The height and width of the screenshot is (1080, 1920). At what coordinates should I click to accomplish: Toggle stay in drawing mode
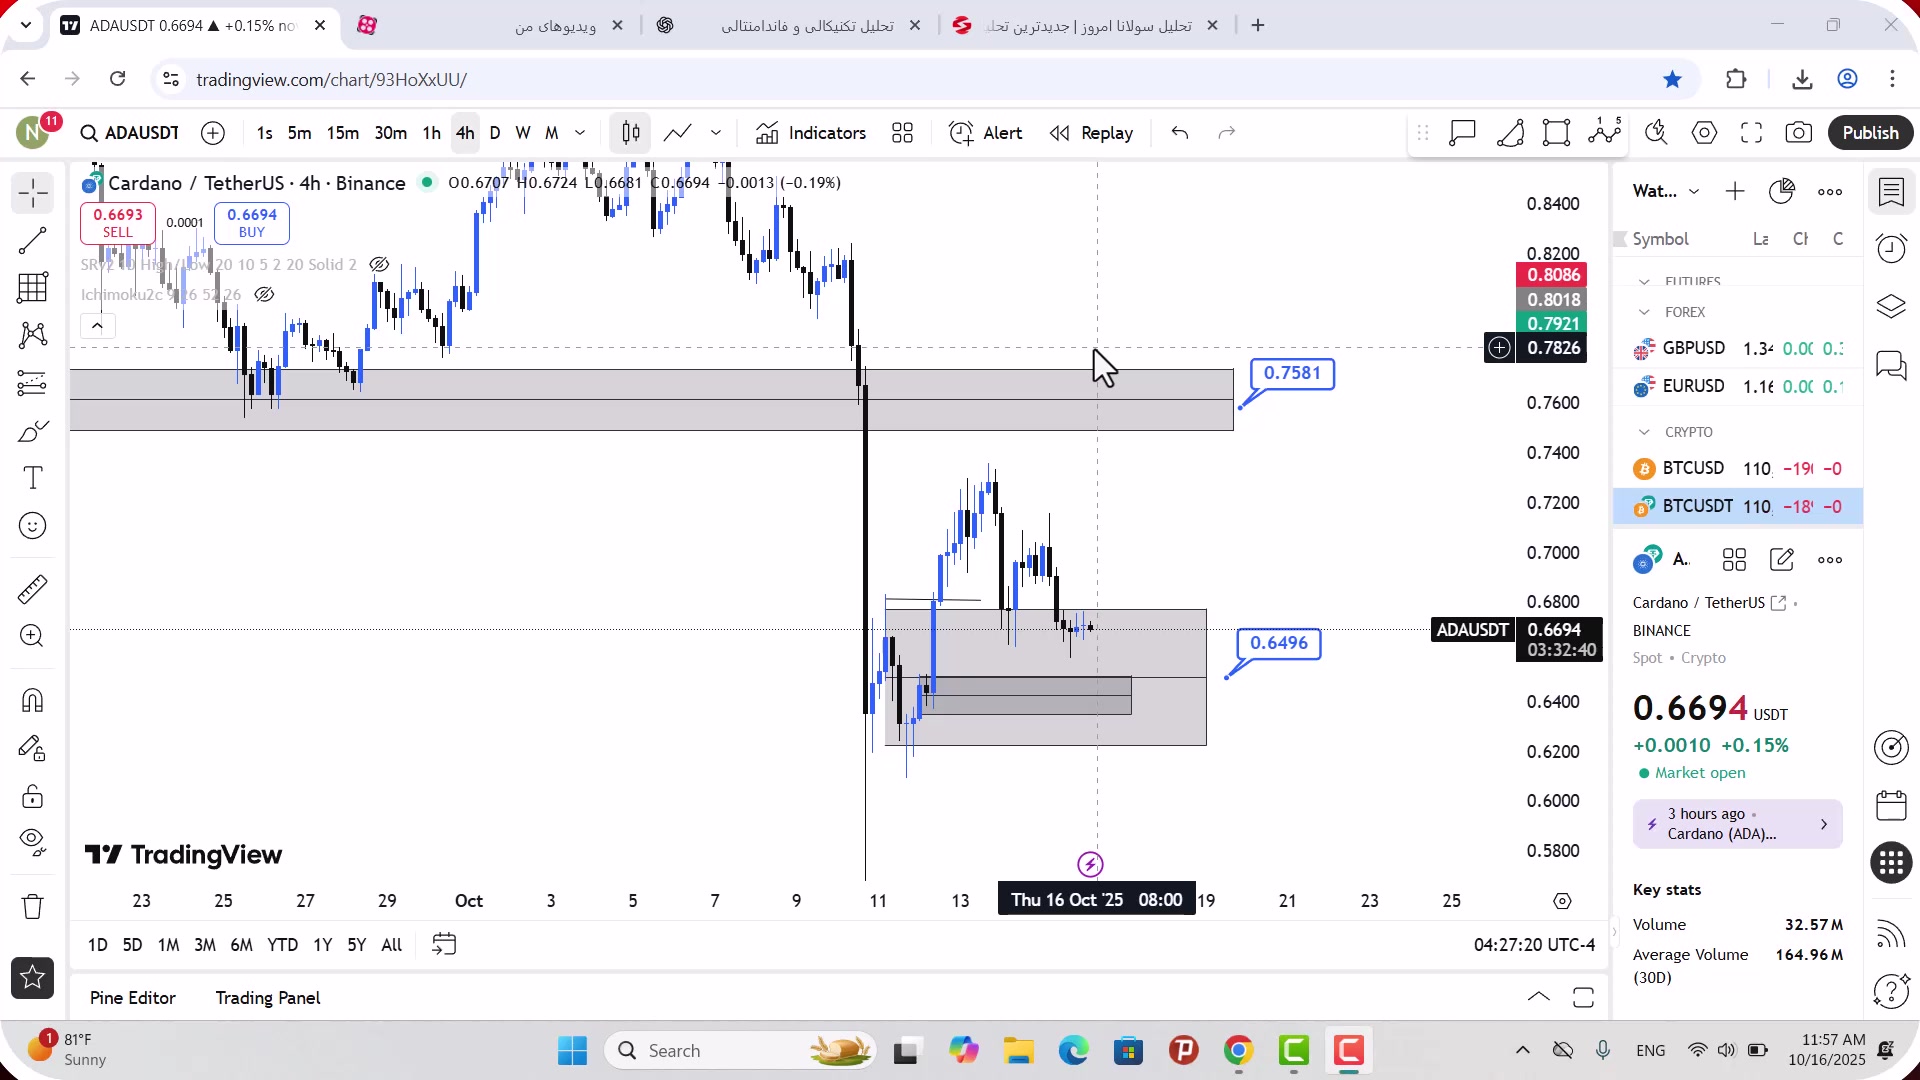[33, 748]
